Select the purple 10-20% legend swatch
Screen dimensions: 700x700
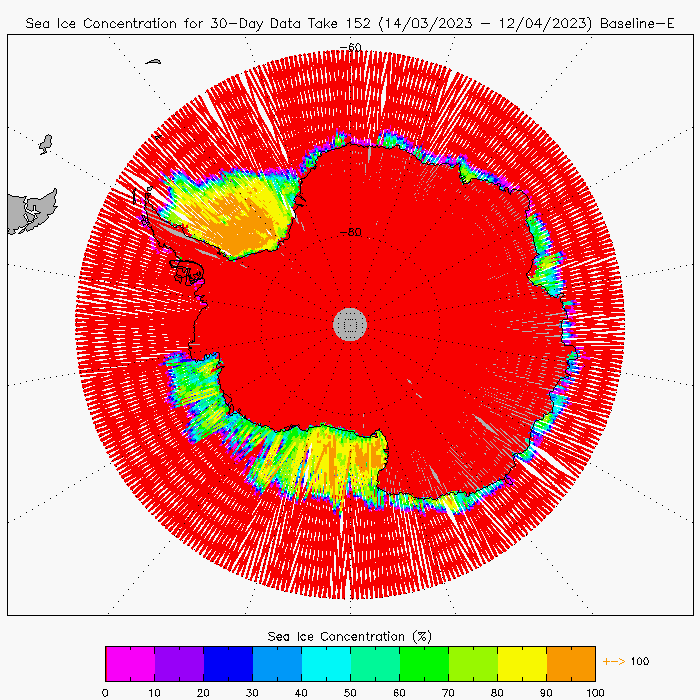(x=178, y=663)
